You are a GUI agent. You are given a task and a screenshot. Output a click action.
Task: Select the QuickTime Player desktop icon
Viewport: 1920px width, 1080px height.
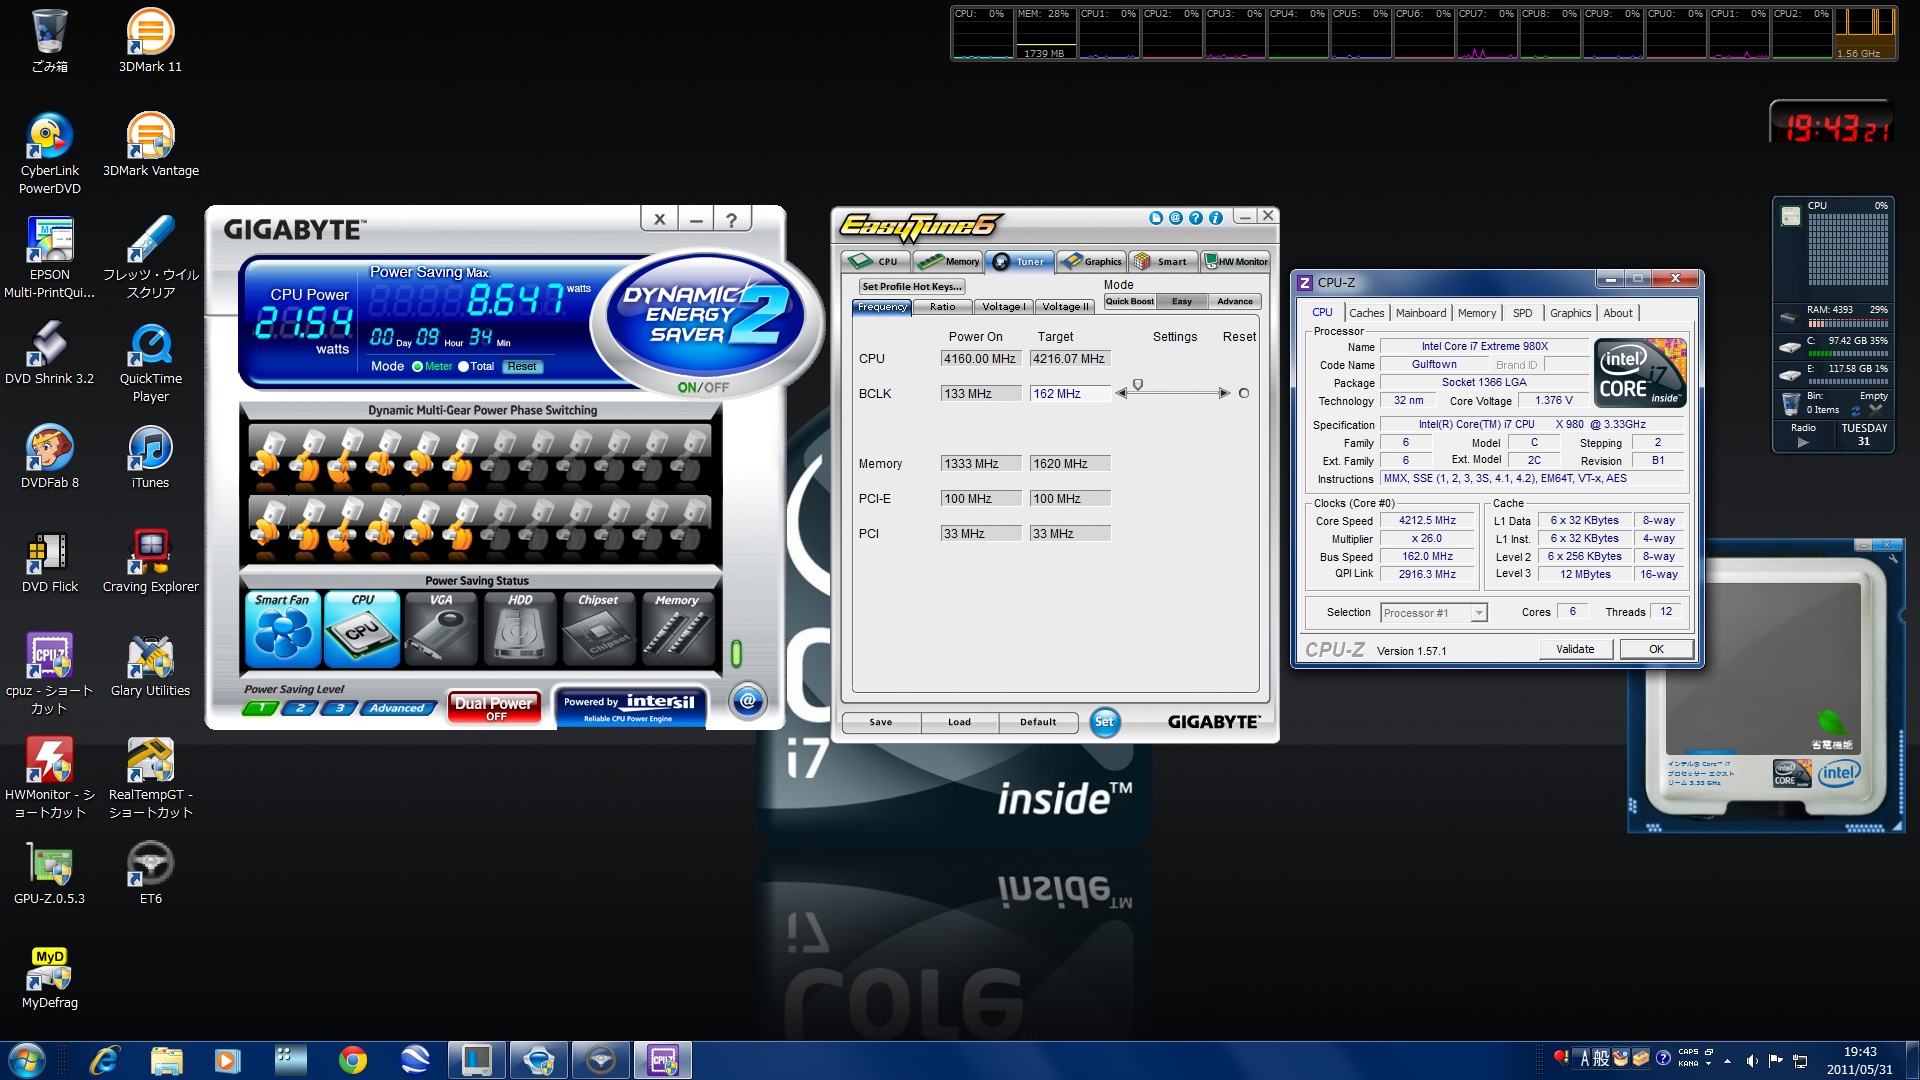pyautogui.click(x=150, y=363)
